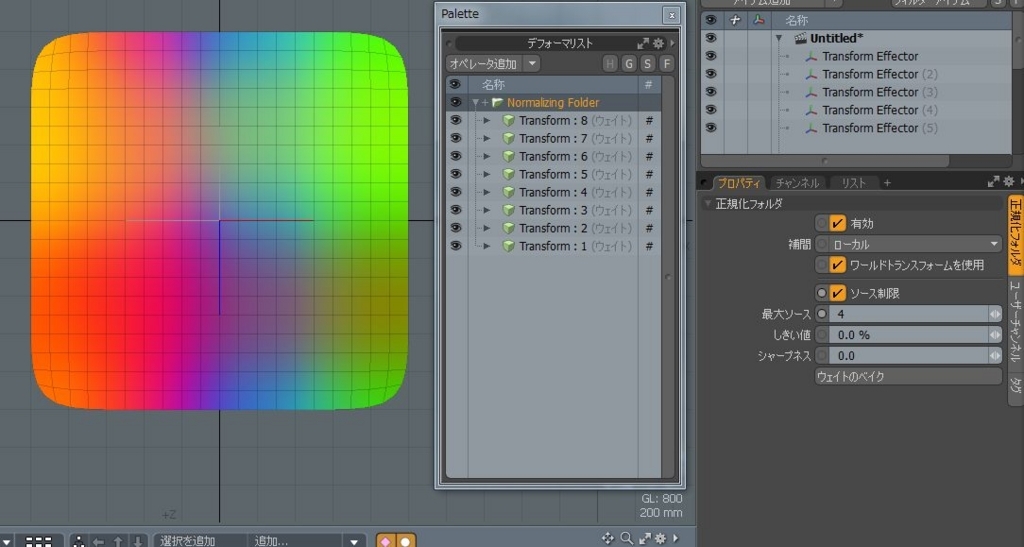The height and width of the screenshot is (547, 1024).
Task: Click the up arrow icon in bottom bar
Action: pyautogui.click(x=118, y=541)
